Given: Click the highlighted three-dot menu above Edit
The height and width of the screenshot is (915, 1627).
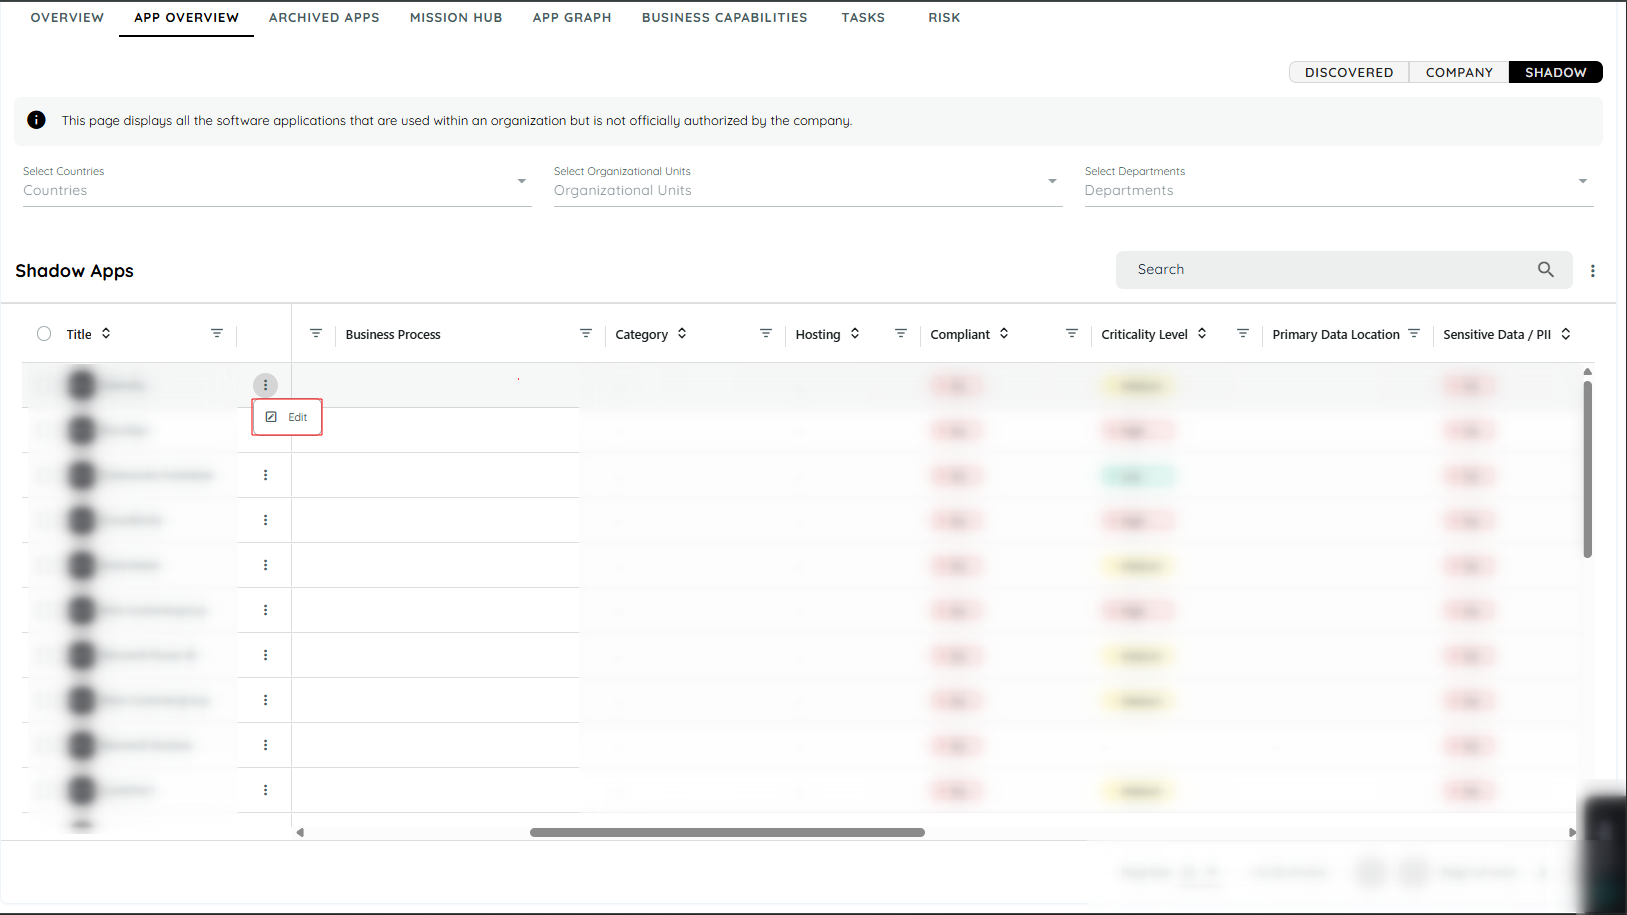Looking at the screenshot, I should [x=265, y=385].
